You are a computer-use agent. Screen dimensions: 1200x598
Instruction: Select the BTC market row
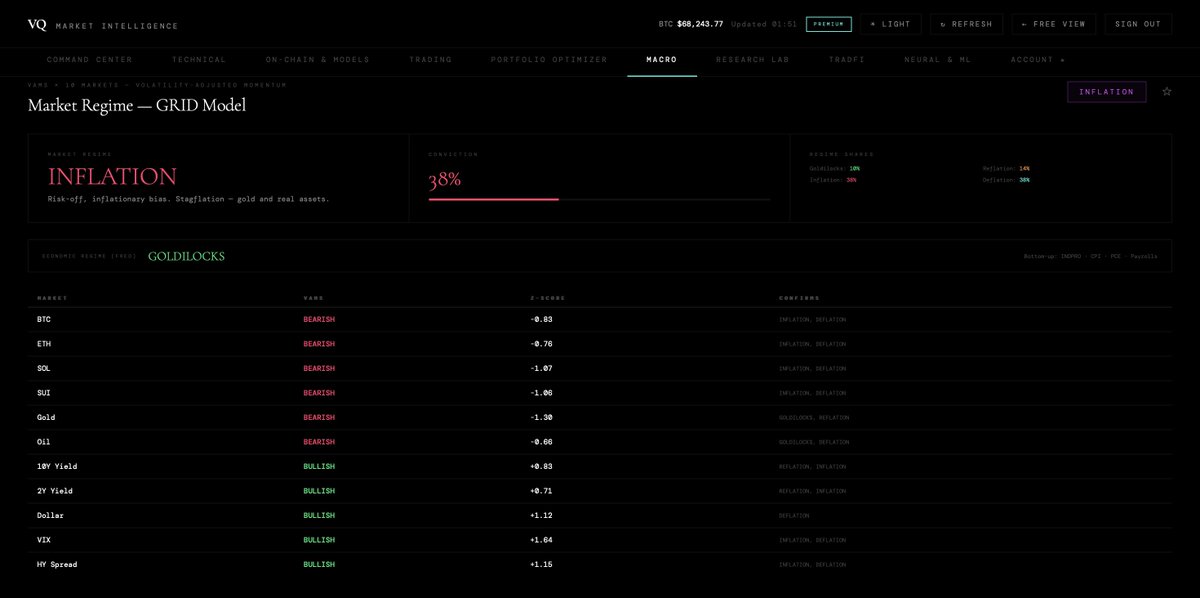coord(600,319)
